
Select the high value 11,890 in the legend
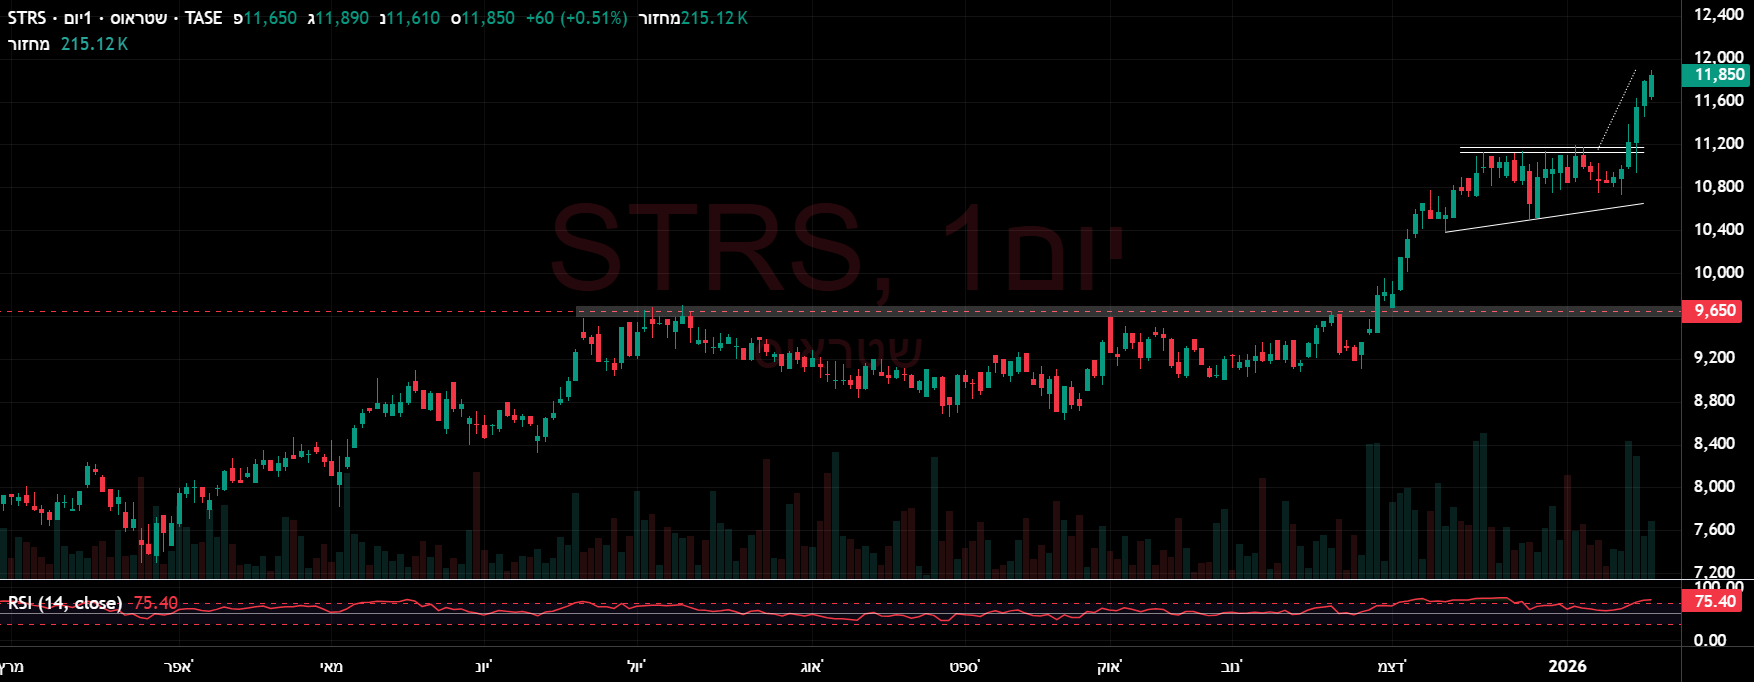342,18
